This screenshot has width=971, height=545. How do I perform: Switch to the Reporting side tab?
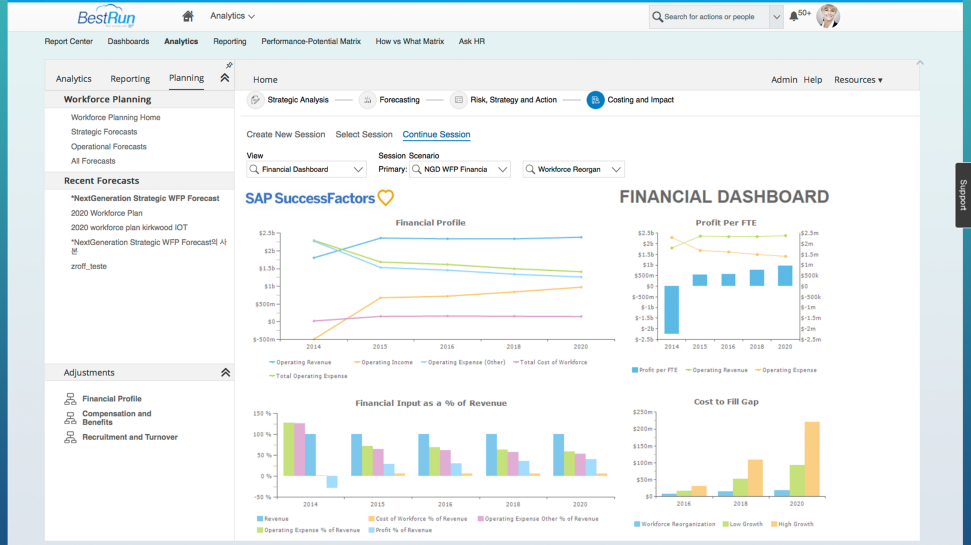(x=130, y=79)
